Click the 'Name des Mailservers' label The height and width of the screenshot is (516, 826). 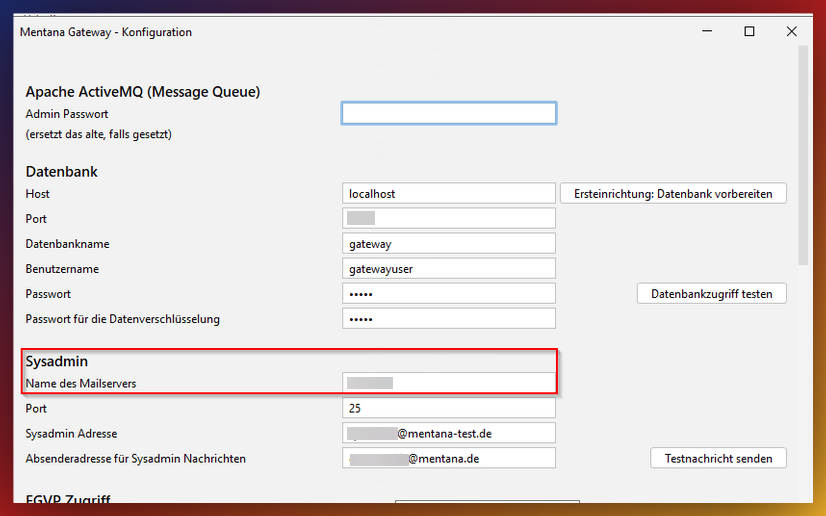click(81, 383)
